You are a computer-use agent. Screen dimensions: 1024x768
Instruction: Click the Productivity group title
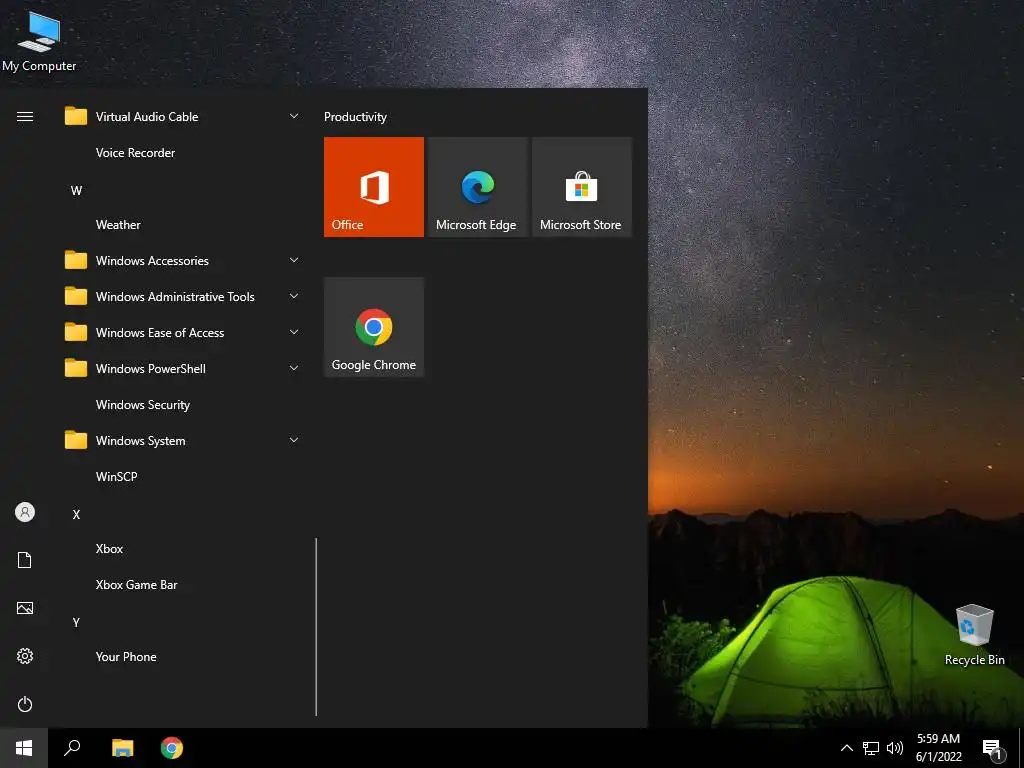[355, 117]
